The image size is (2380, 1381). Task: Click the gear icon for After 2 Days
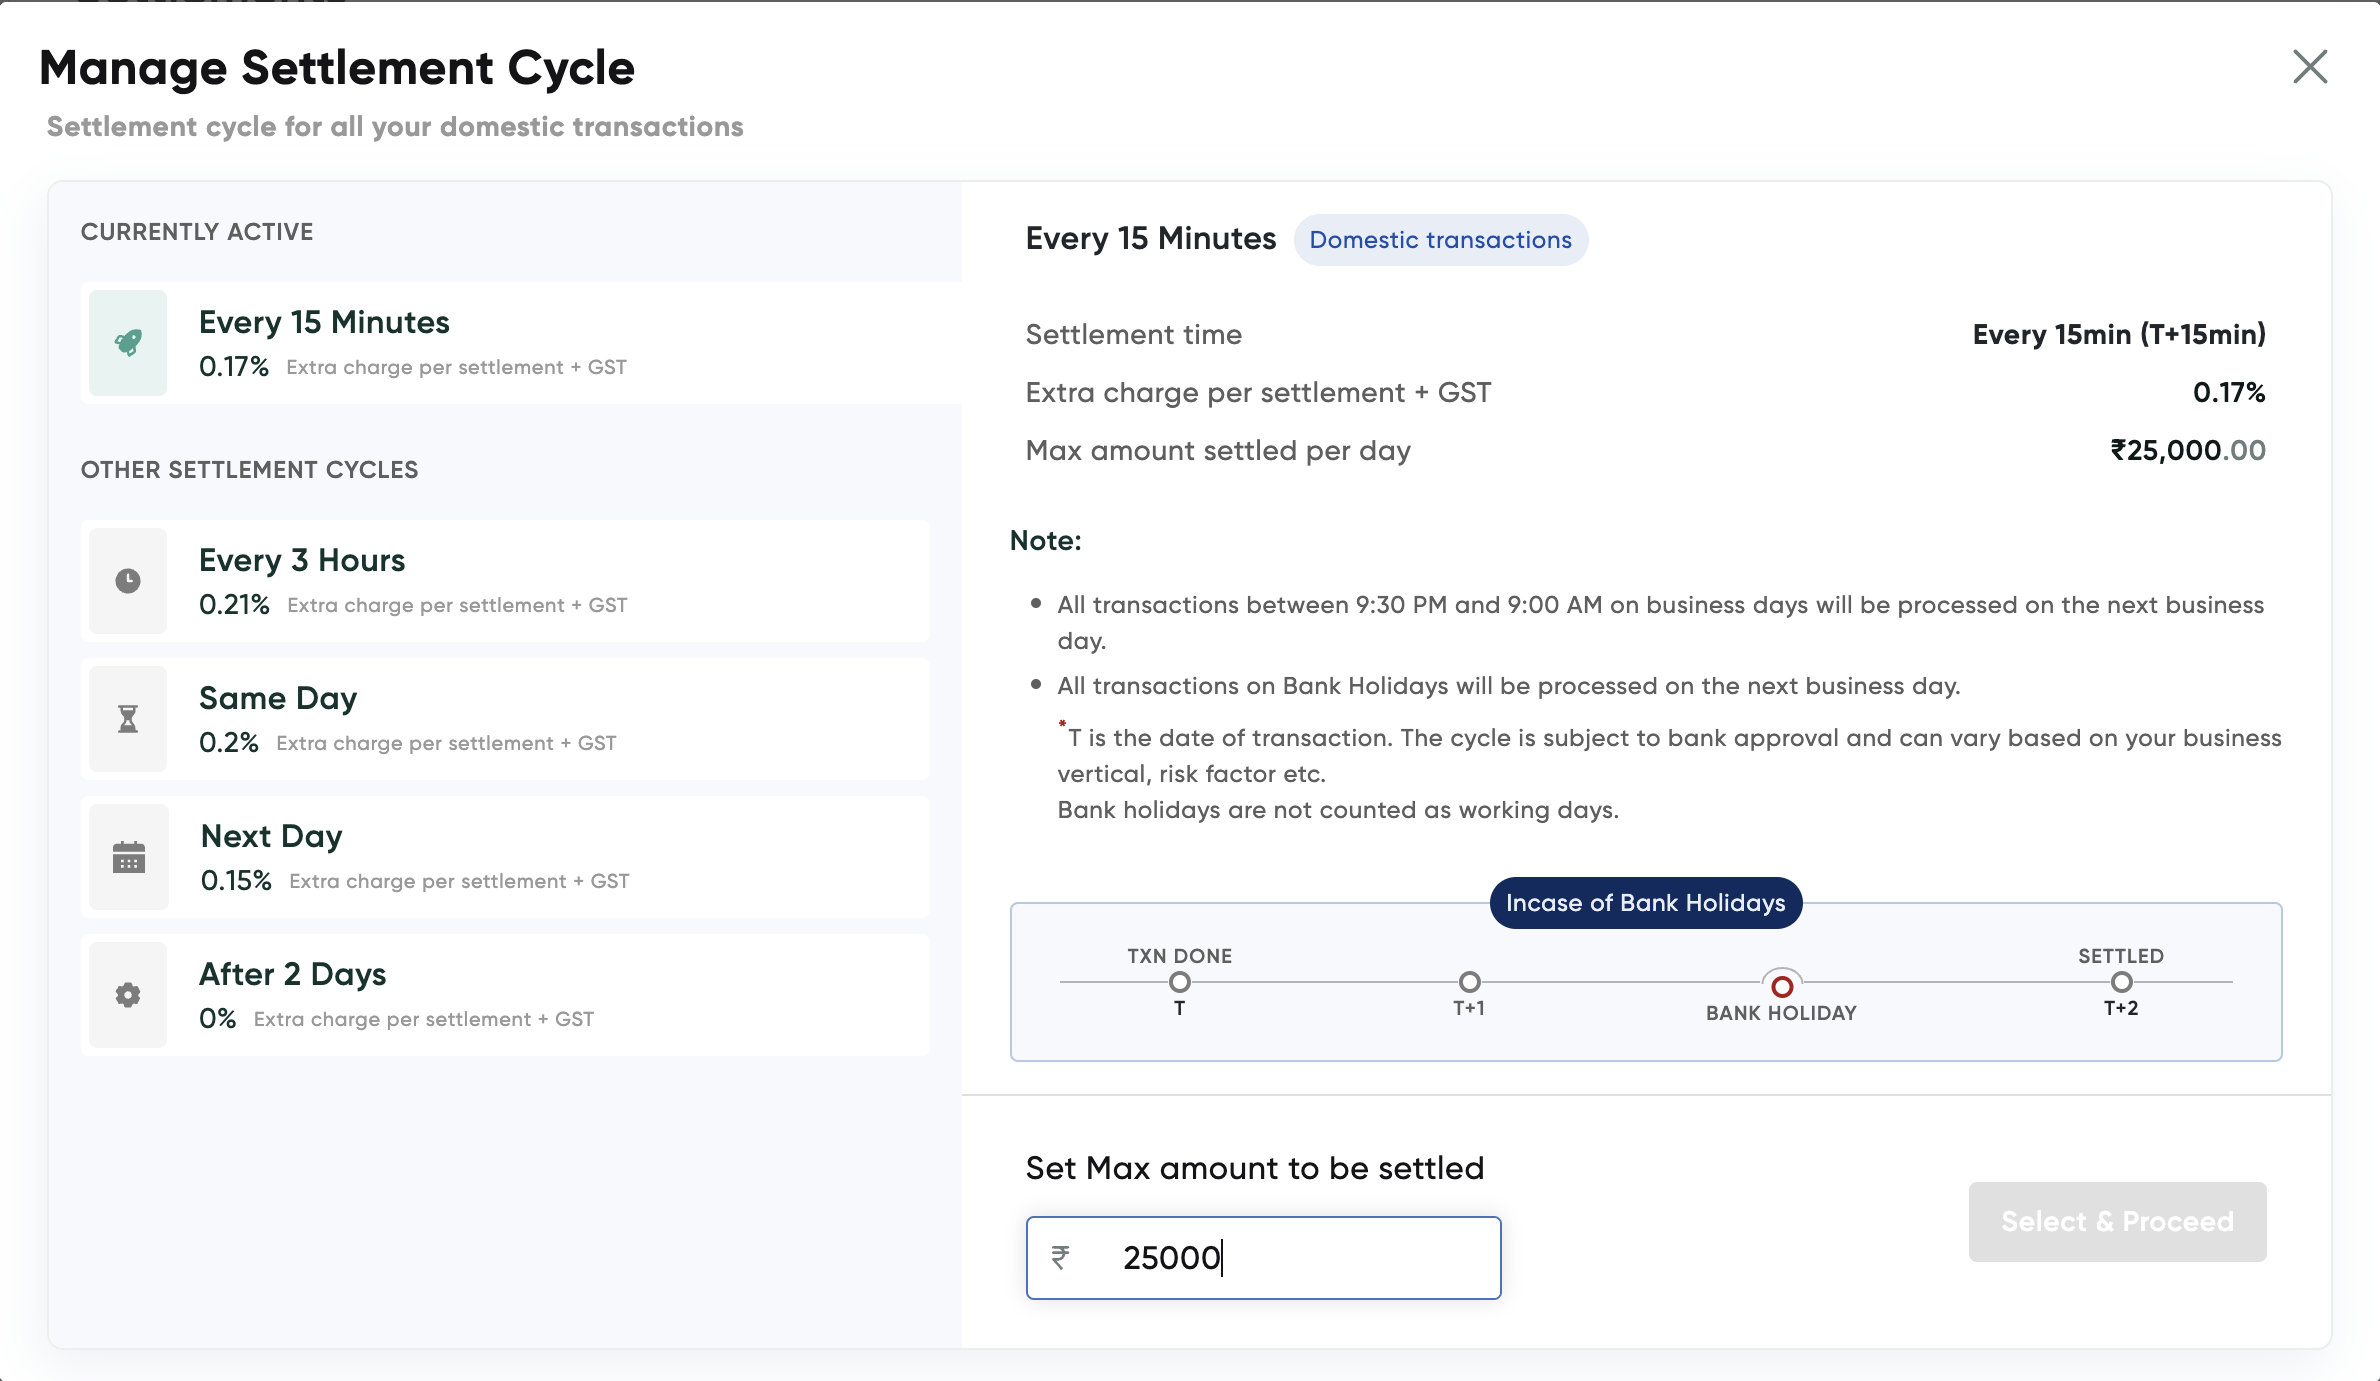coord(128,995)
